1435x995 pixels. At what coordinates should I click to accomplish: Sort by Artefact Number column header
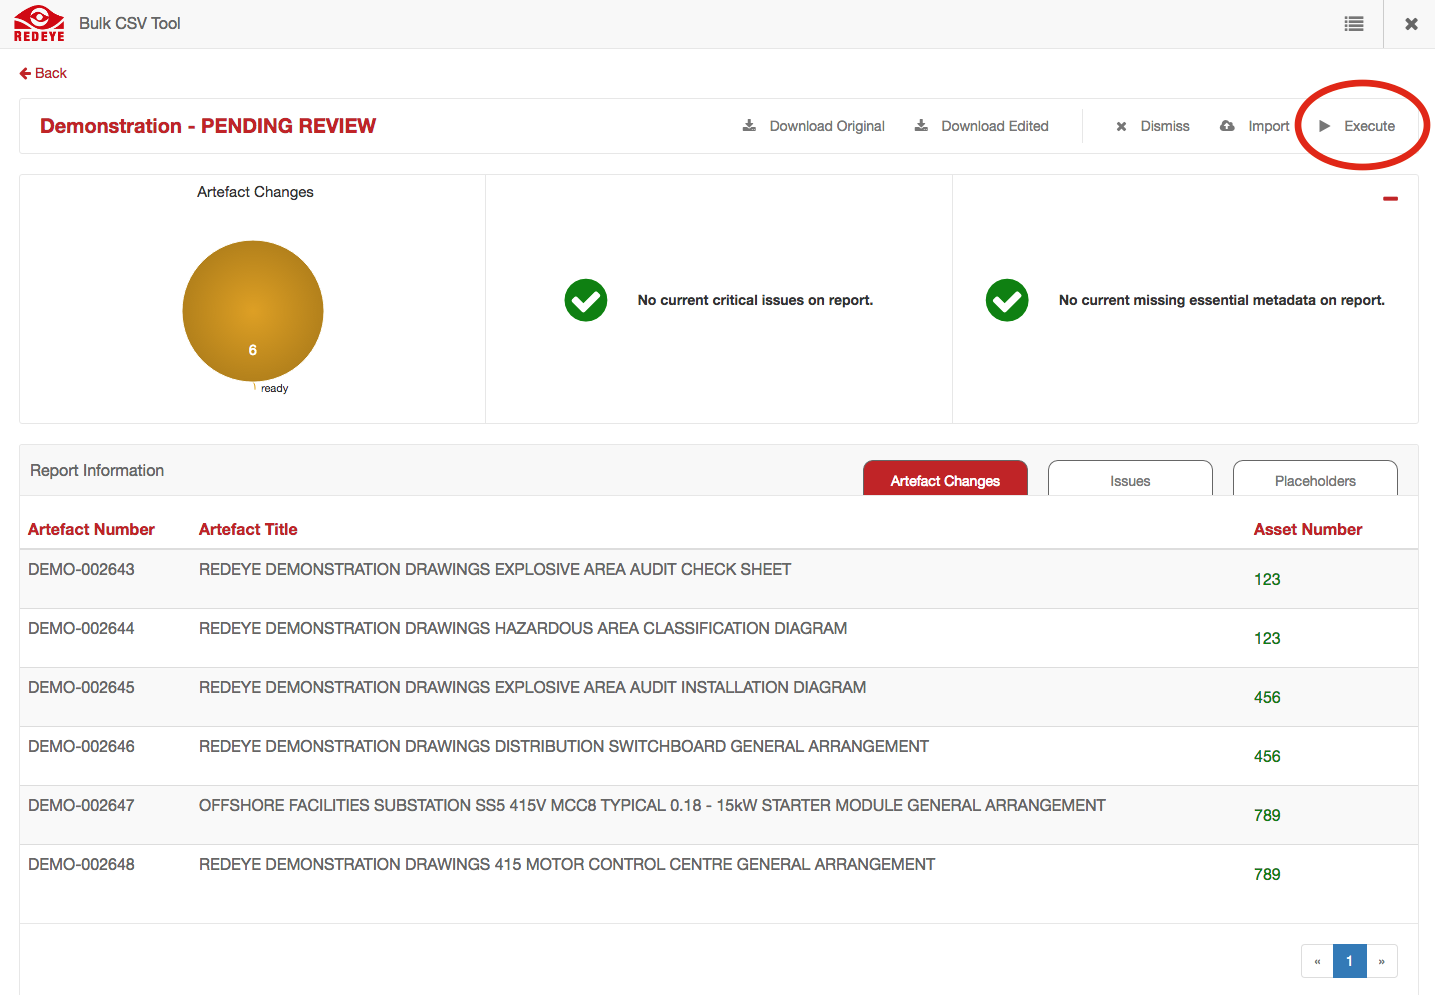(91, 529)
